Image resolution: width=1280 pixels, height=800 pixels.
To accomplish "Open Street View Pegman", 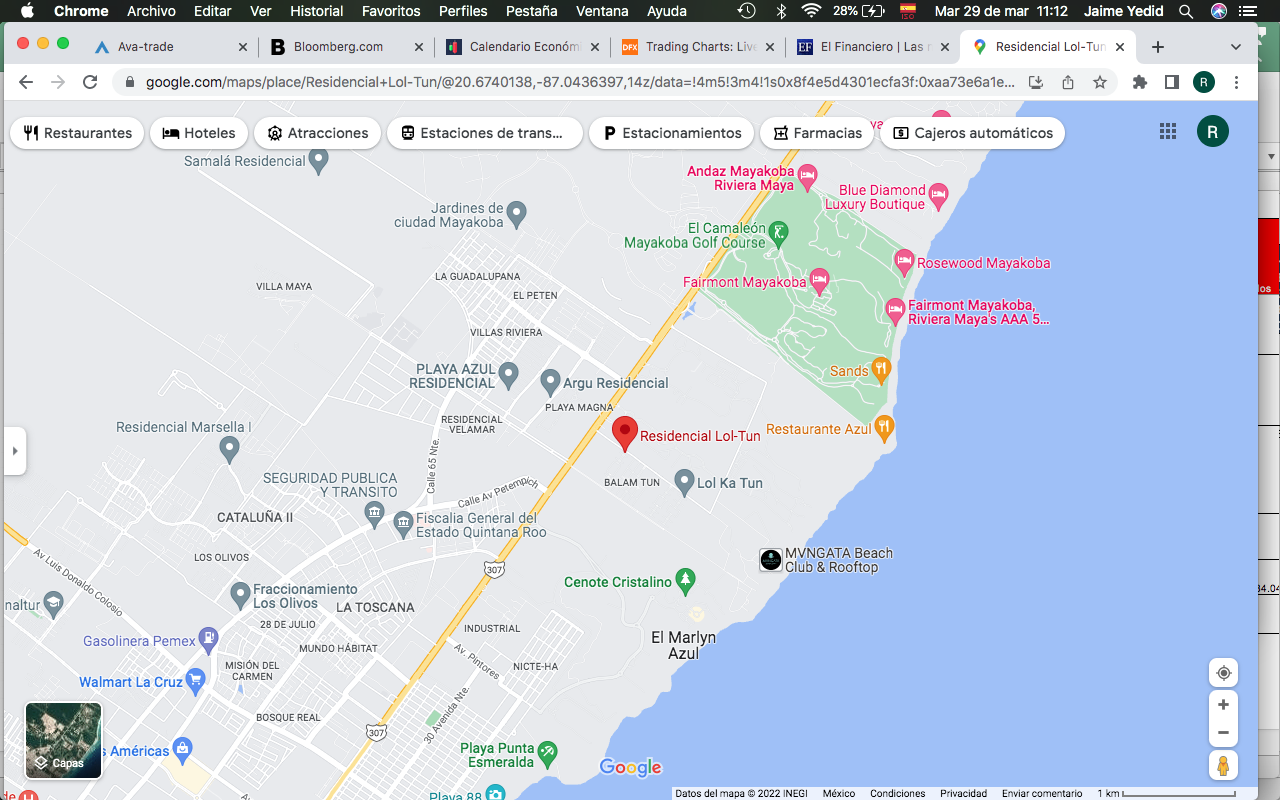I will [x=1222, y=766].
